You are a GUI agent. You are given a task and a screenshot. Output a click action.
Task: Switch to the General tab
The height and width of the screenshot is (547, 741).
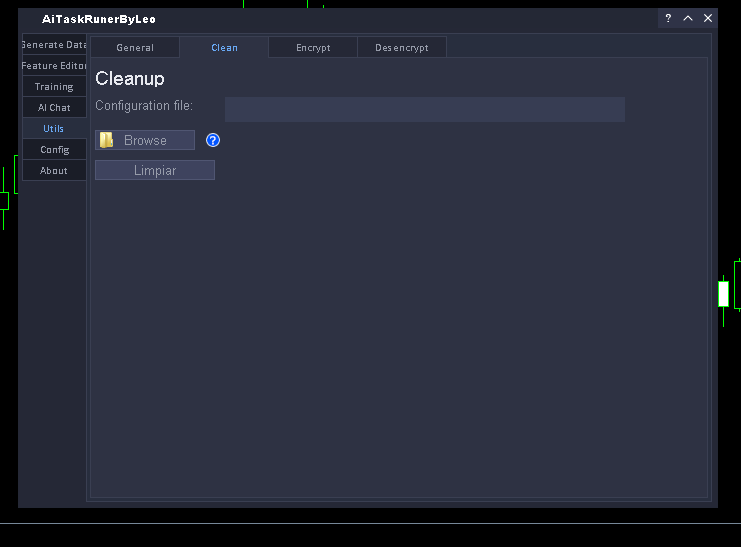coord(135,48)
